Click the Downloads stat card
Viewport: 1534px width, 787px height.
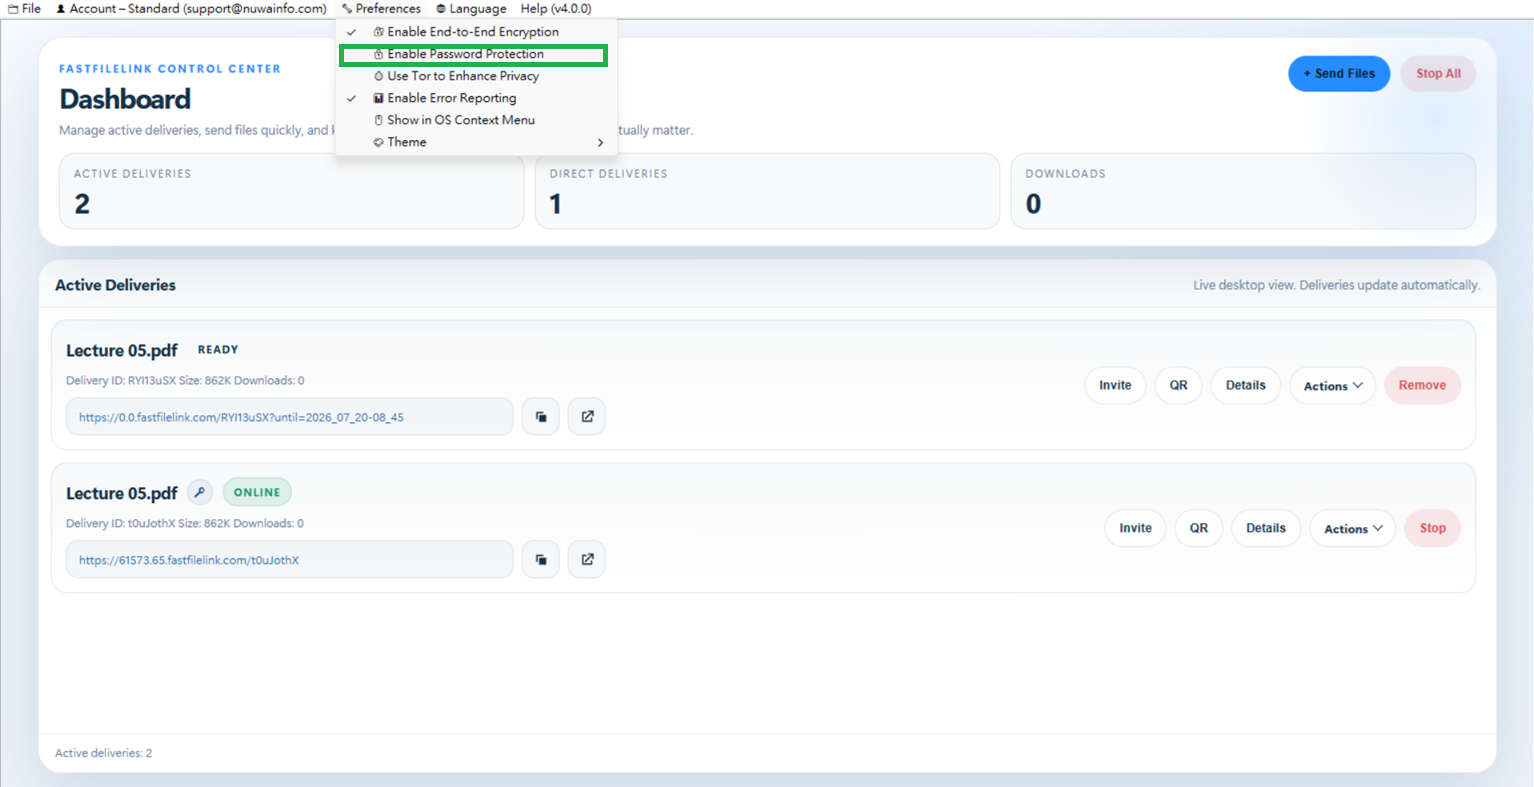point(1243,191)
